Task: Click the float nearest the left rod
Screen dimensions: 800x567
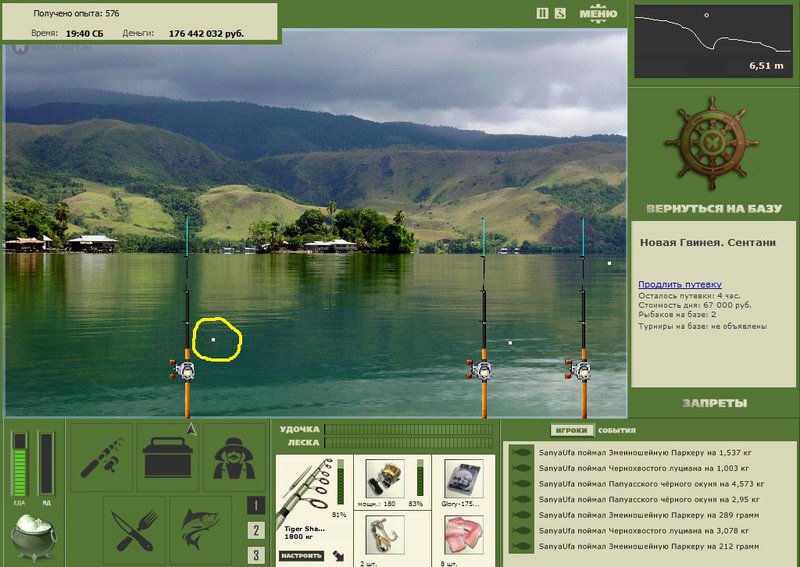Action: [213, 339]
